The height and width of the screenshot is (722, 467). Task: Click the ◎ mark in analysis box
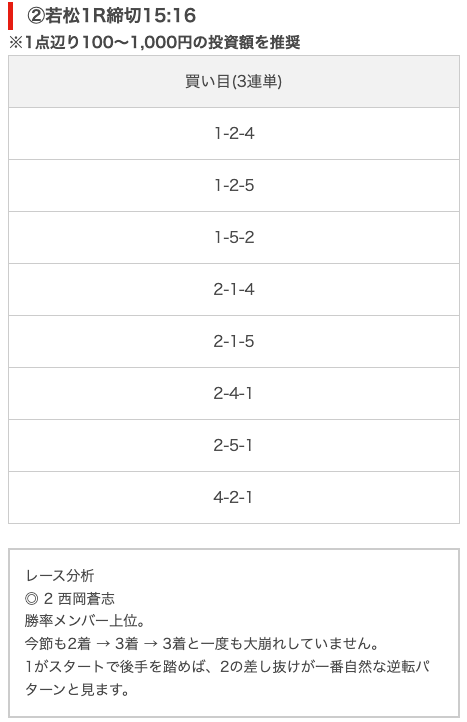(31, 599)
